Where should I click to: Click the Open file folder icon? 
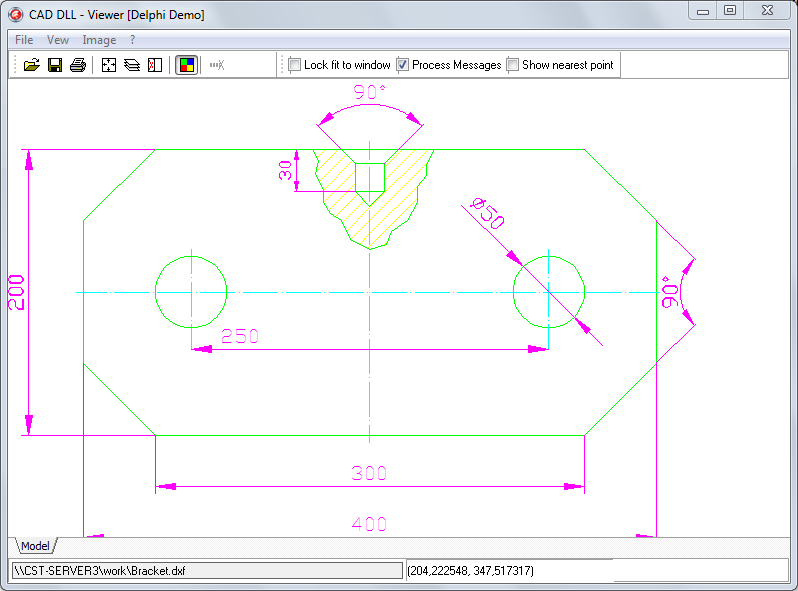(31, 65)
